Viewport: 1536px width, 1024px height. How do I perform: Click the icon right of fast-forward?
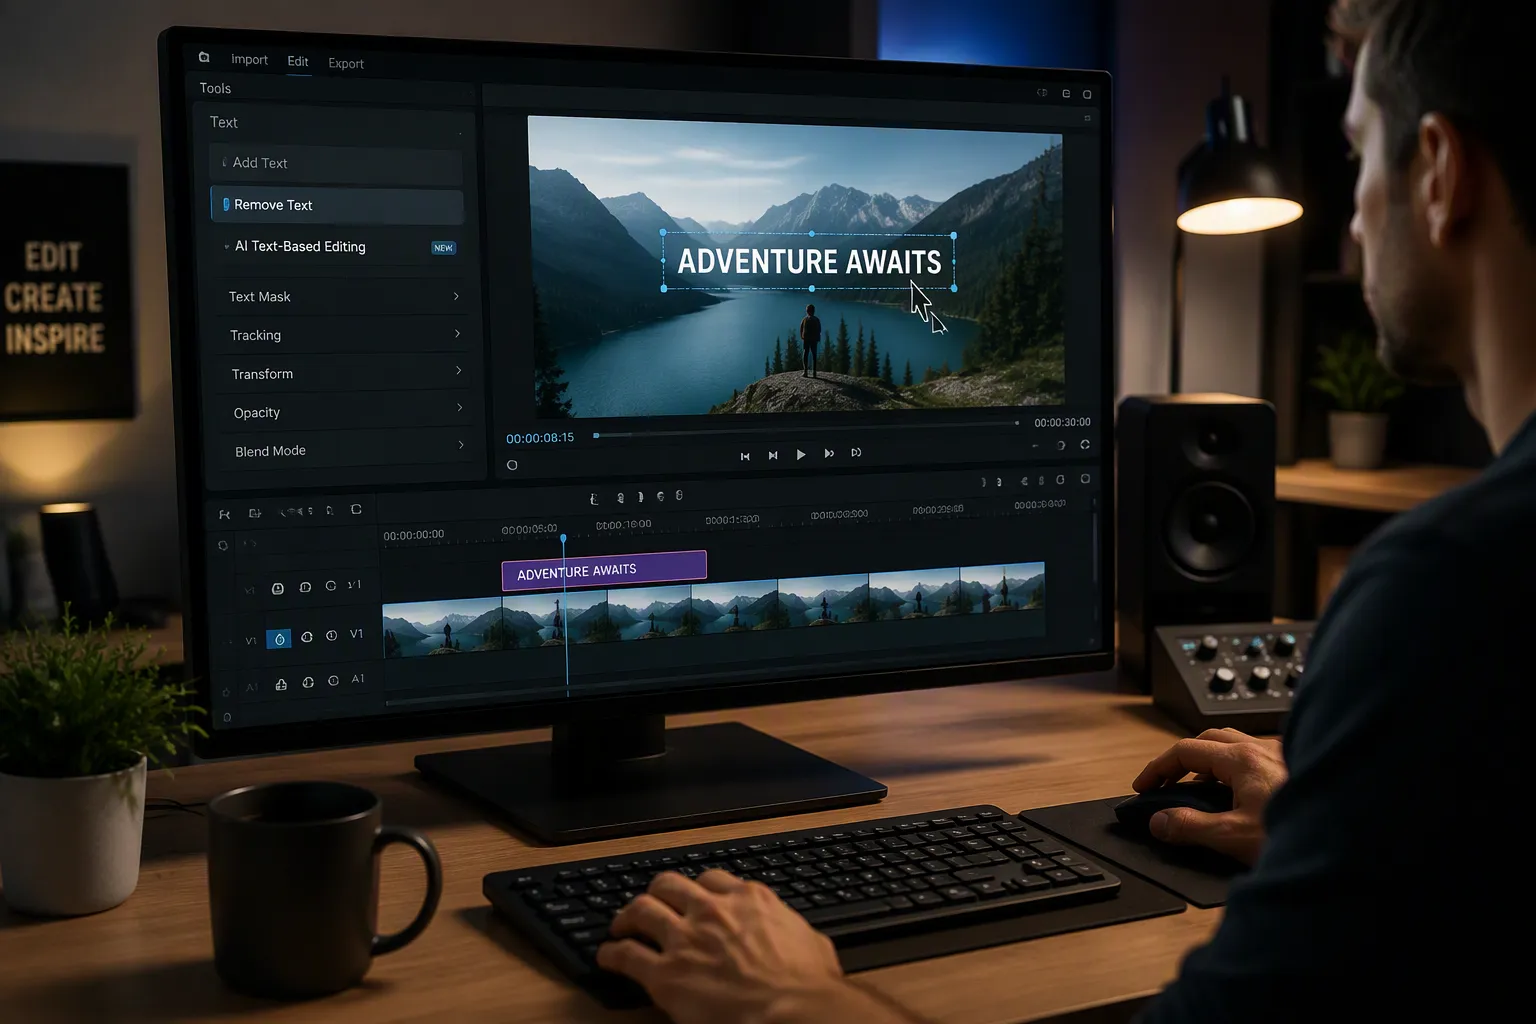tap(856, 452)
